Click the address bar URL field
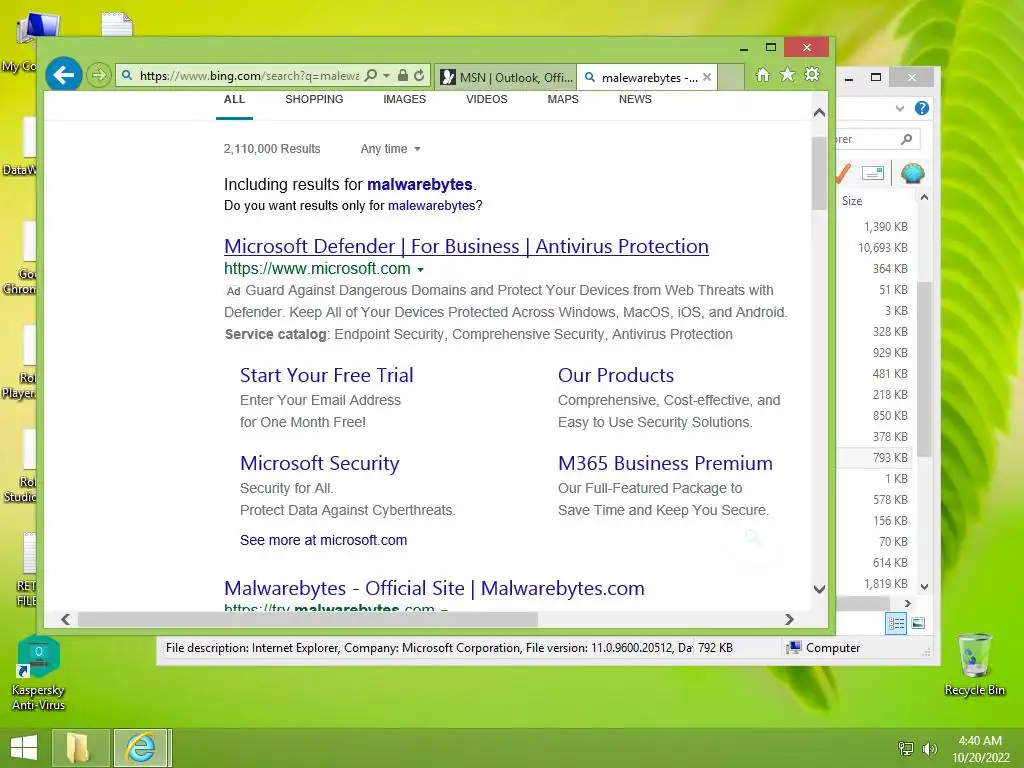Viewport: 1024px width, 768px height. [248, 76]
